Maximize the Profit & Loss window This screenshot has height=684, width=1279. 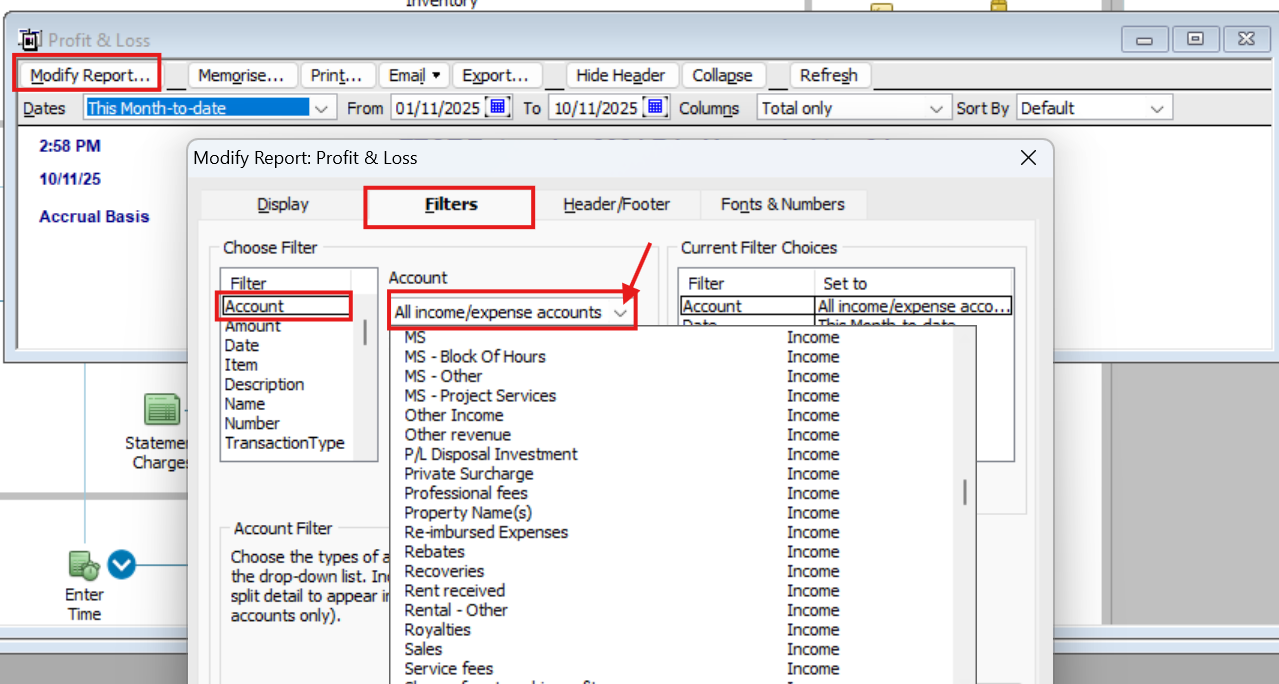click(1195, 40)
